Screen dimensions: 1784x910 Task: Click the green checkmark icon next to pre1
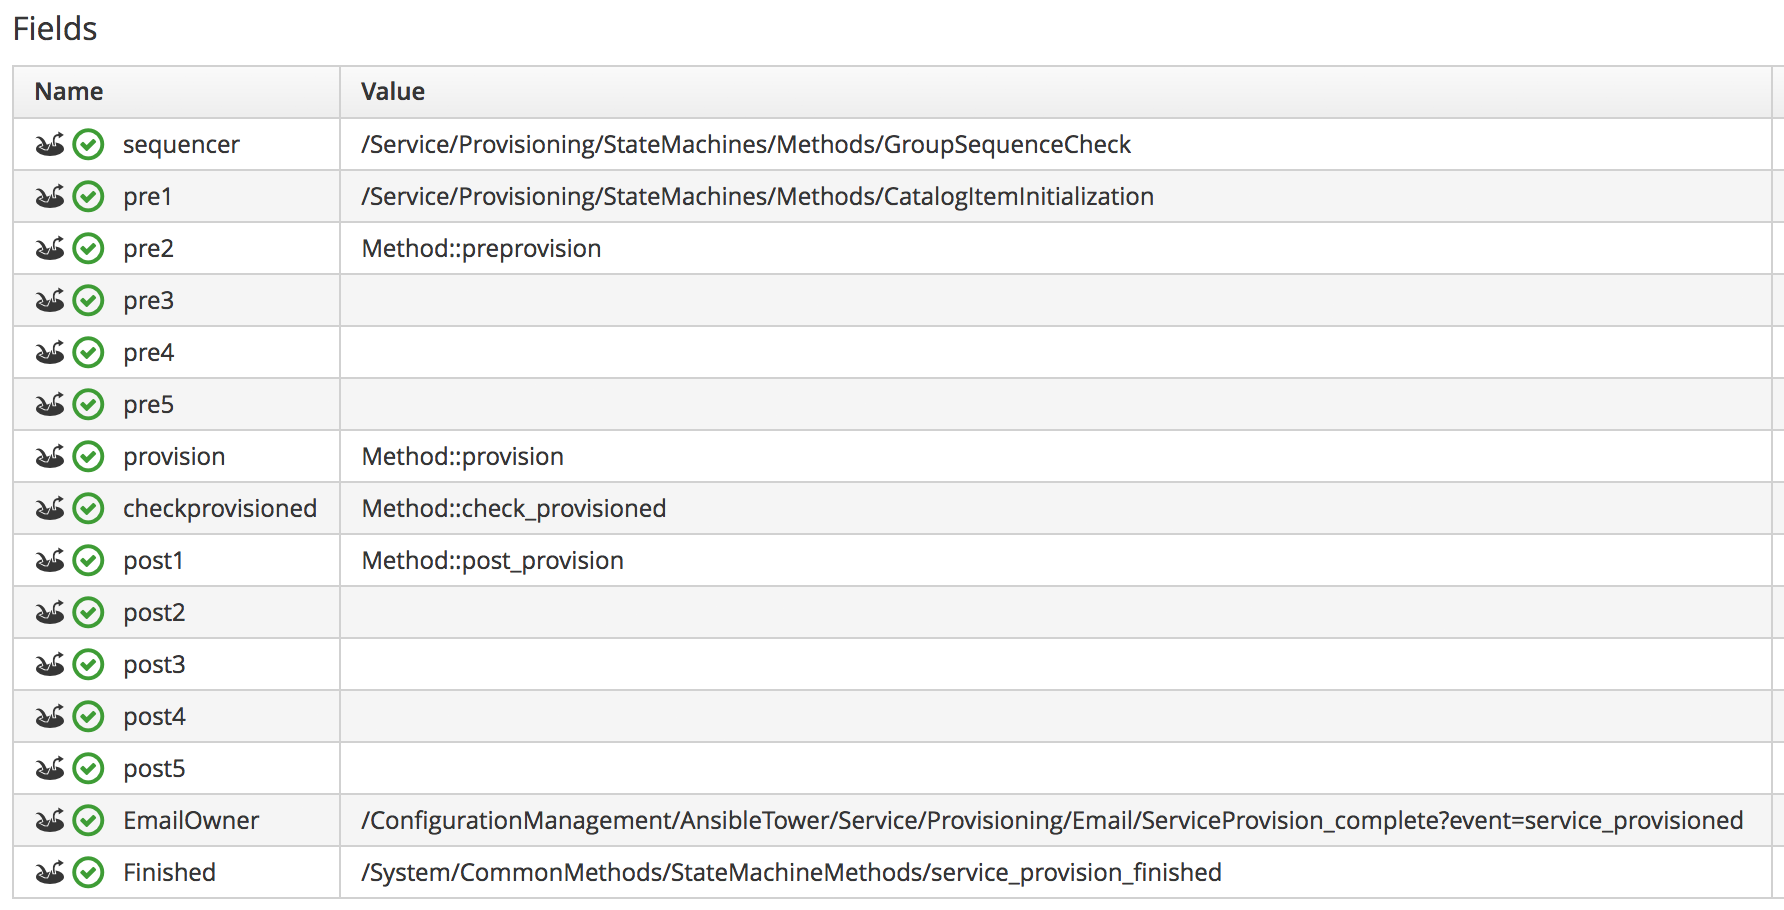[89, 197]
